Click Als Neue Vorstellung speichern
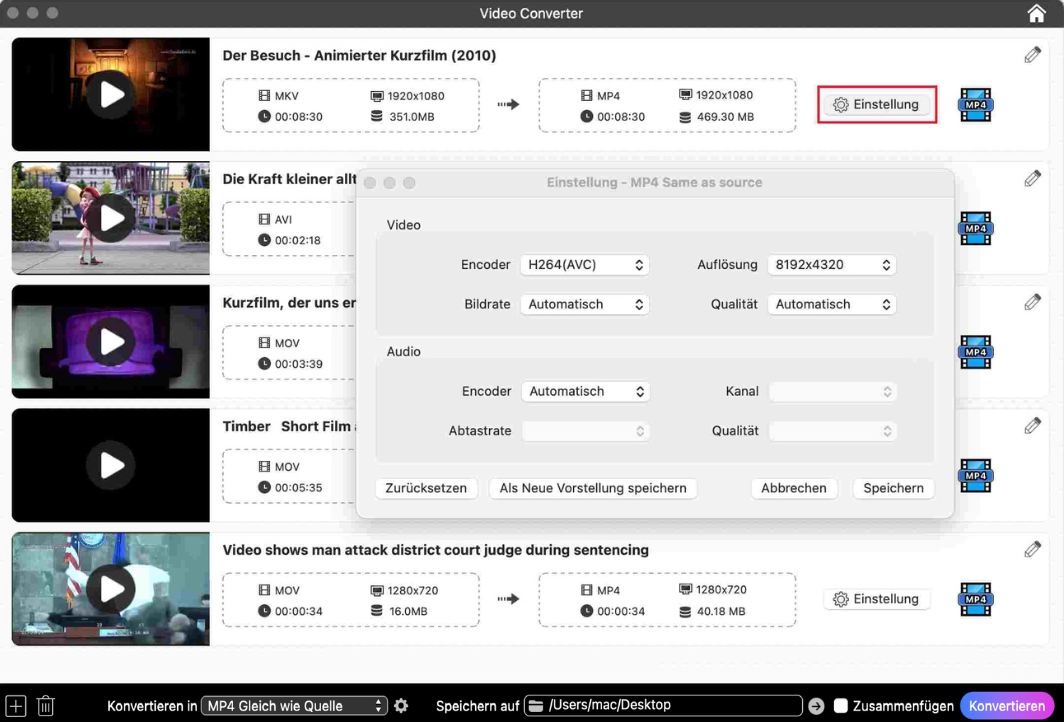Viewport: 1064px width, 722px height. point(593,488)
